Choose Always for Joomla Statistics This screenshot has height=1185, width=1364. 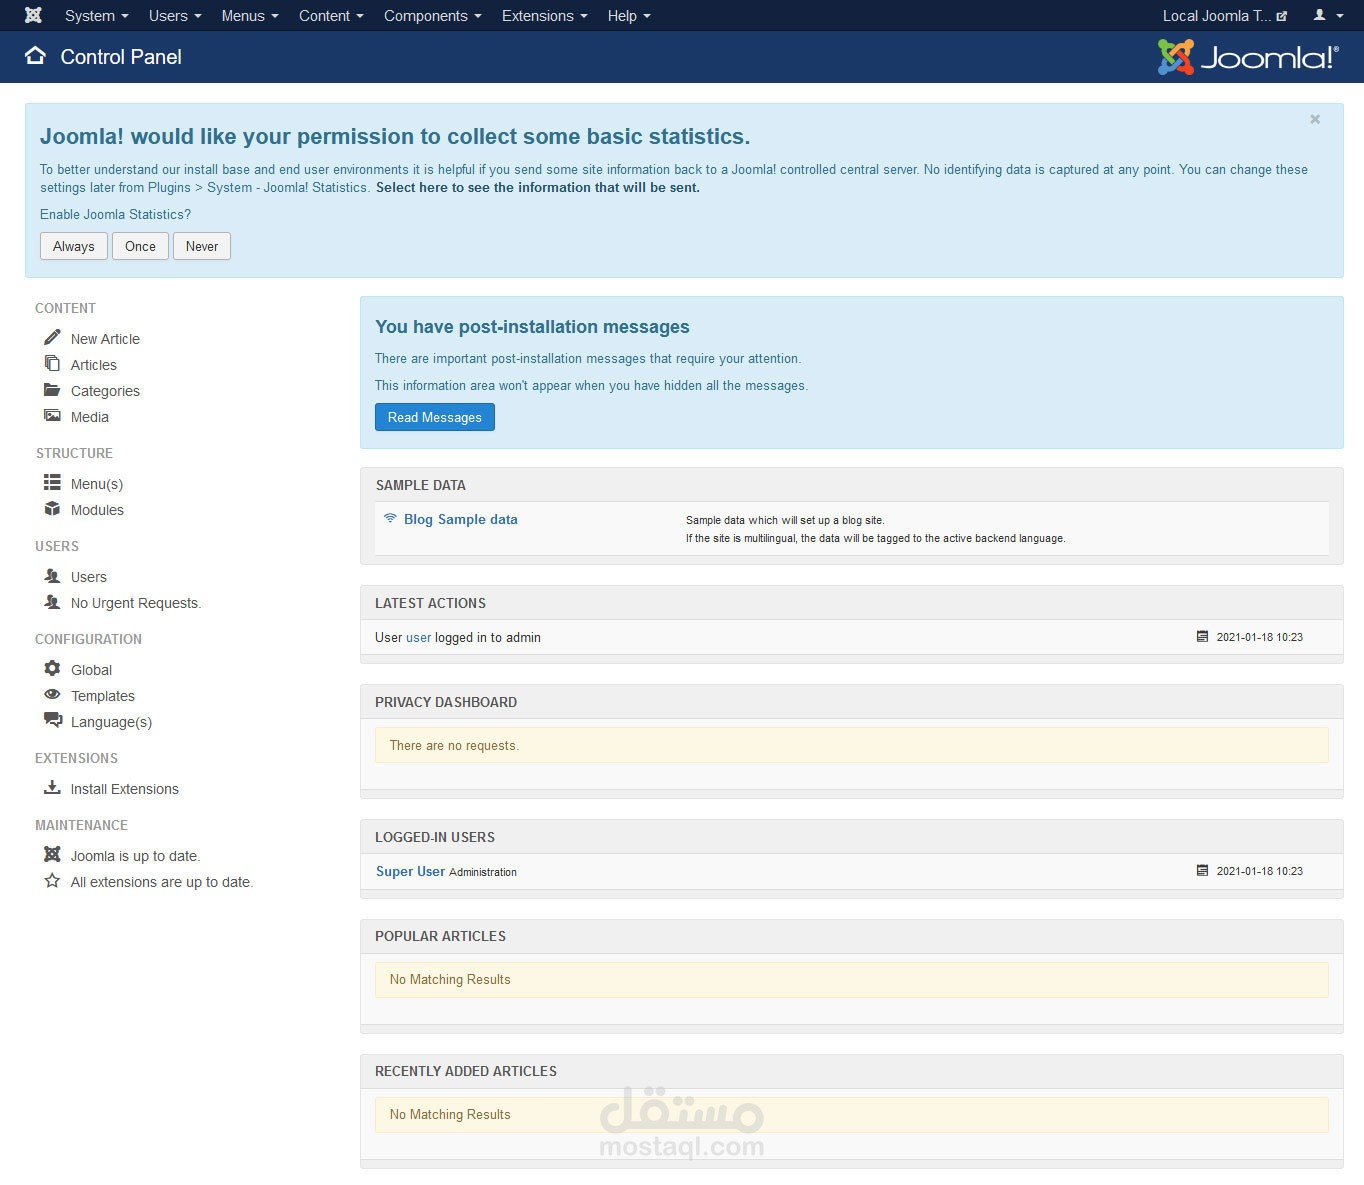pos(74,246)
